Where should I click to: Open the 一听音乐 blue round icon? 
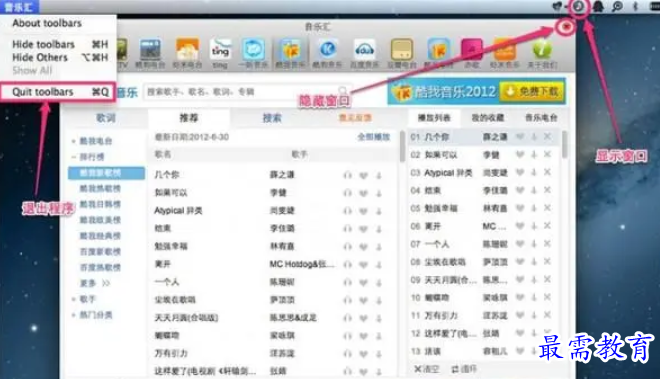tap(253, 53)
